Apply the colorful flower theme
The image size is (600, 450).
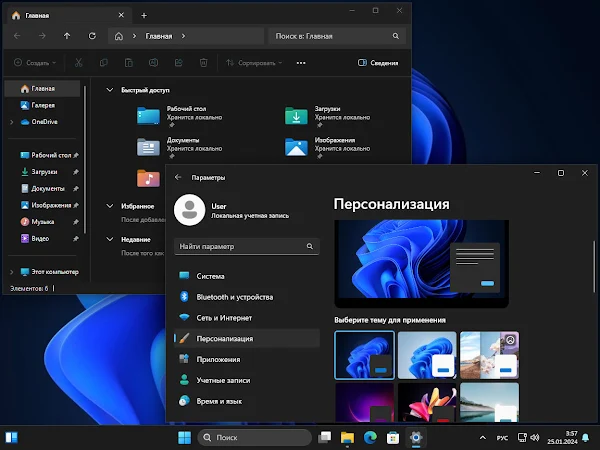pos(427,402)
